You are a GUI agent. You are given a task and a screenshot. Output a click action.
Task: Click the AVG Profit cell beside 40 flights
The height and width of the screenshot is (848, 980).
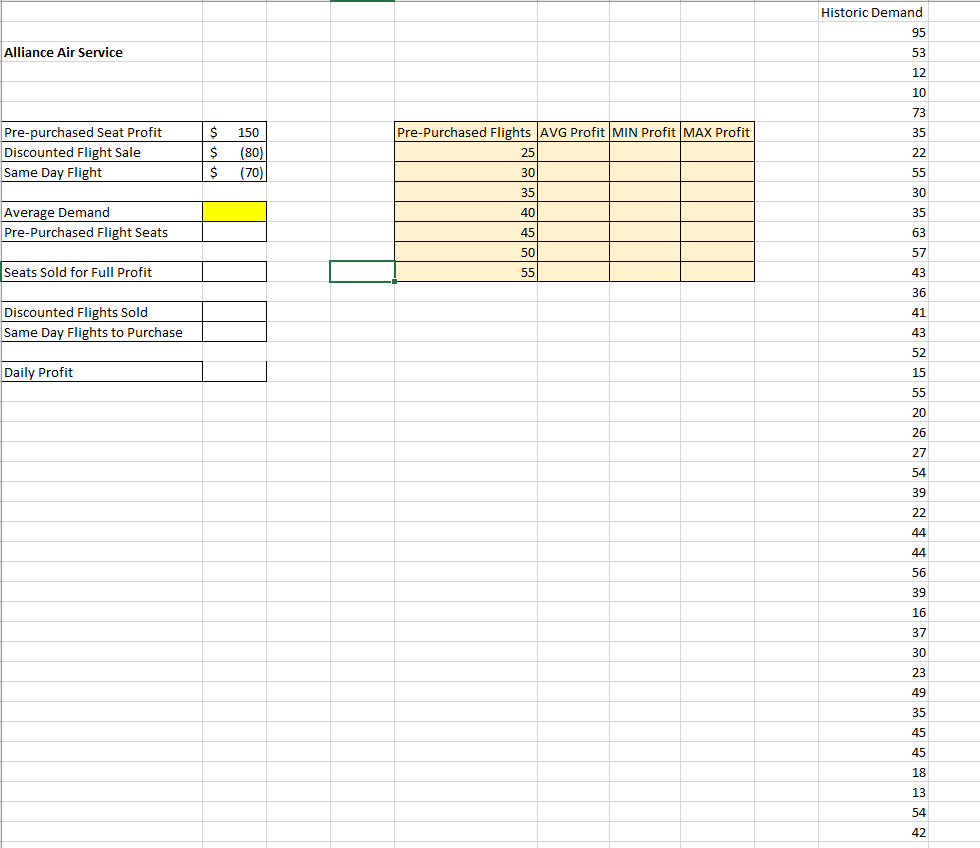click(572, 212)
